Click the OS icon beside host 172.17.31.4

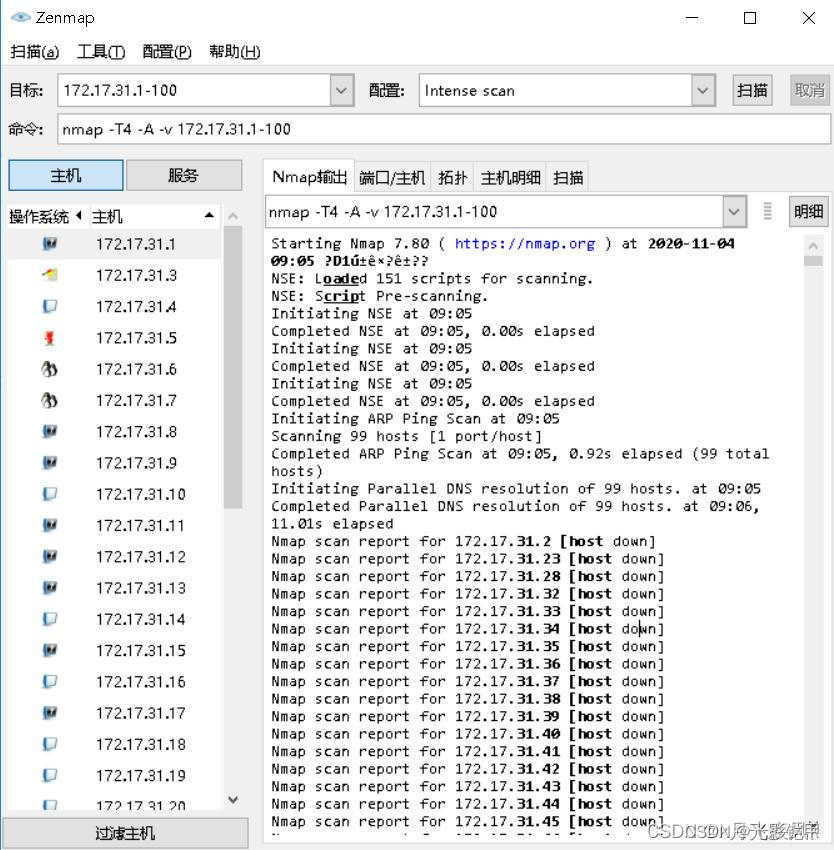pyautogui.click(x=49, y=306)
